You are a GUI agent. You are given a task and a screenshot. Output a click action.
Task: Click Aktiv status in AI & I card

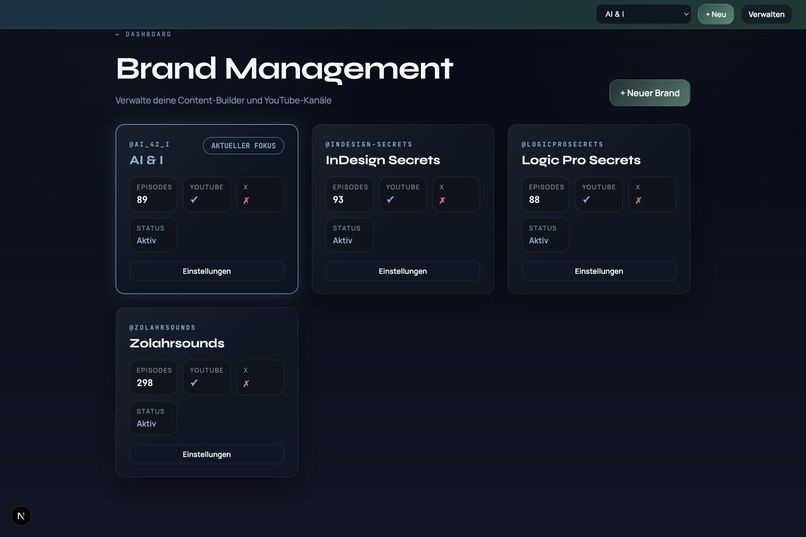pos(146,240)
